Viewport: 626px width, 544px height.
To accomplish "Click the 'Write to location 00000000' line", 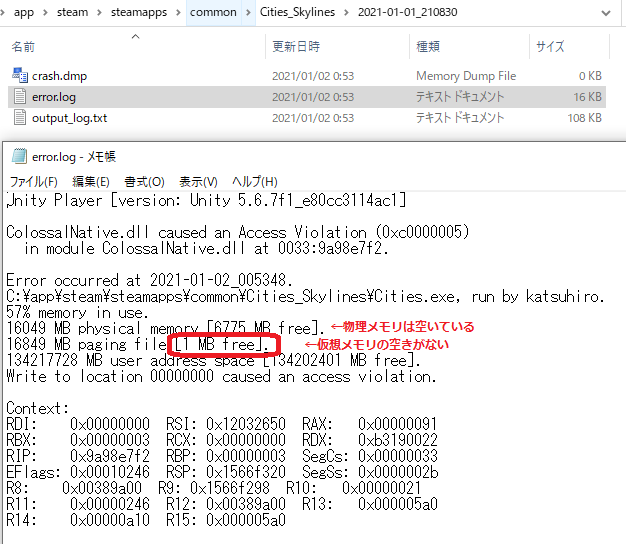I will click(222, 376).
